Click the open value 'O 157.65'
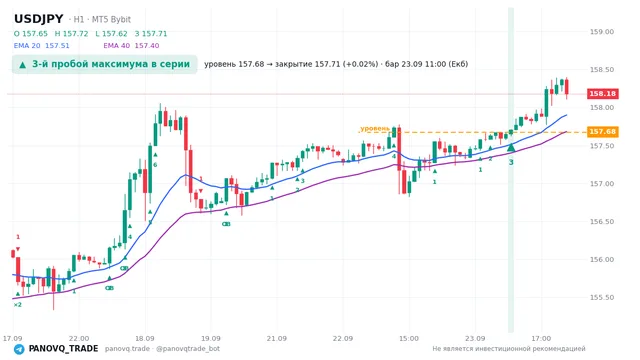Viewport: 640px width, 360px height. point(31,33)
